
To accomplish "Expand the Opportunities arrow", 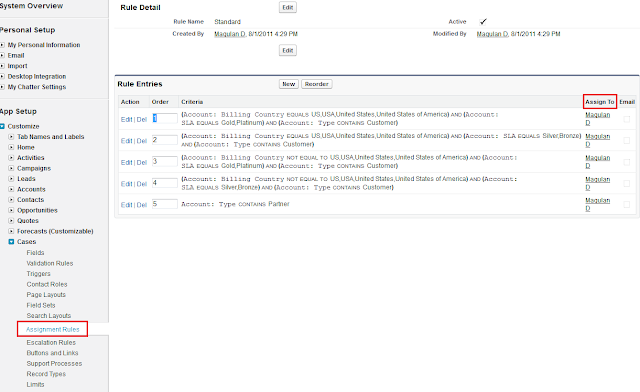I will [x=11, y=210].
